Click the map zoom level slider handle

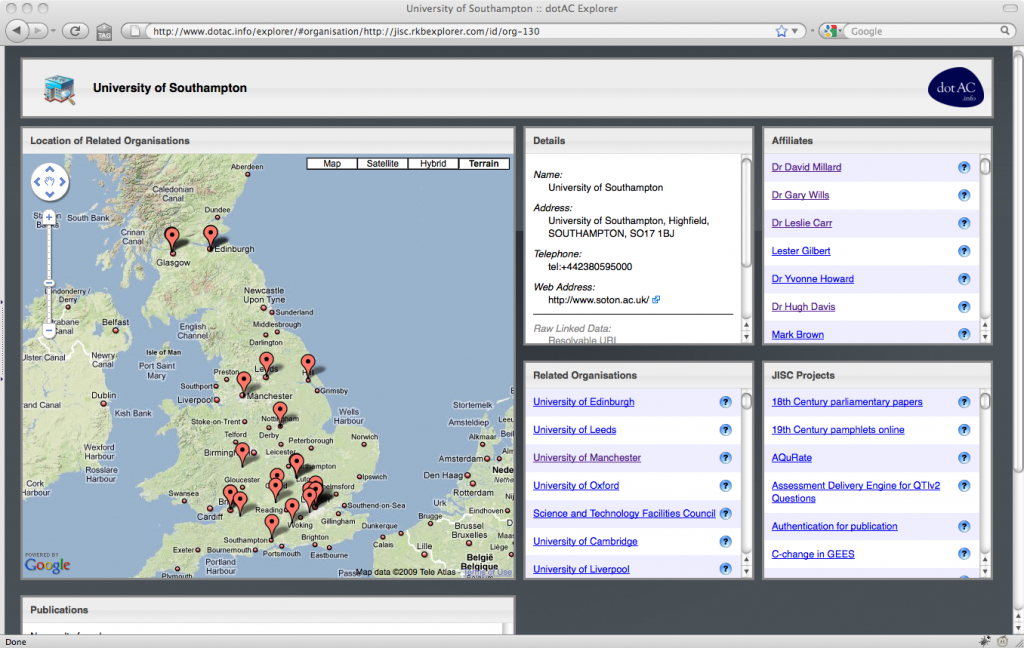coord(49,283)
